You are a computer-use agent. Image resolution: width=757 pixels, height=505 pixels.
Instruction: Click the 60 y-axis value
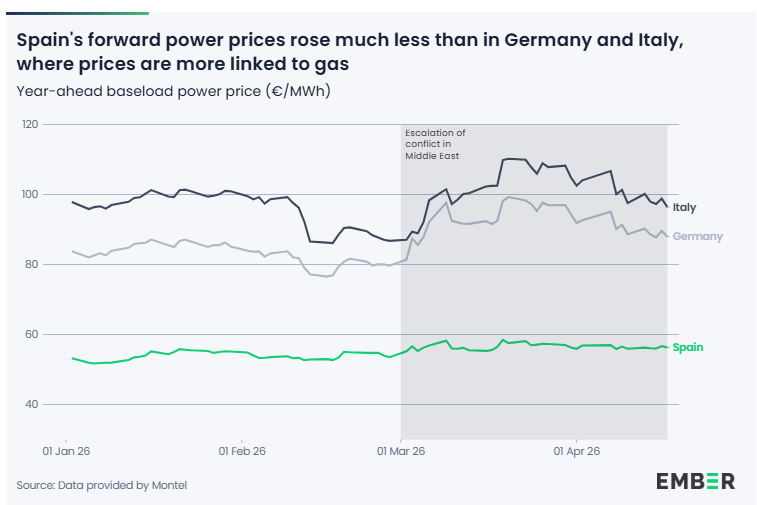pyautogui.click(x=31, y=334)
